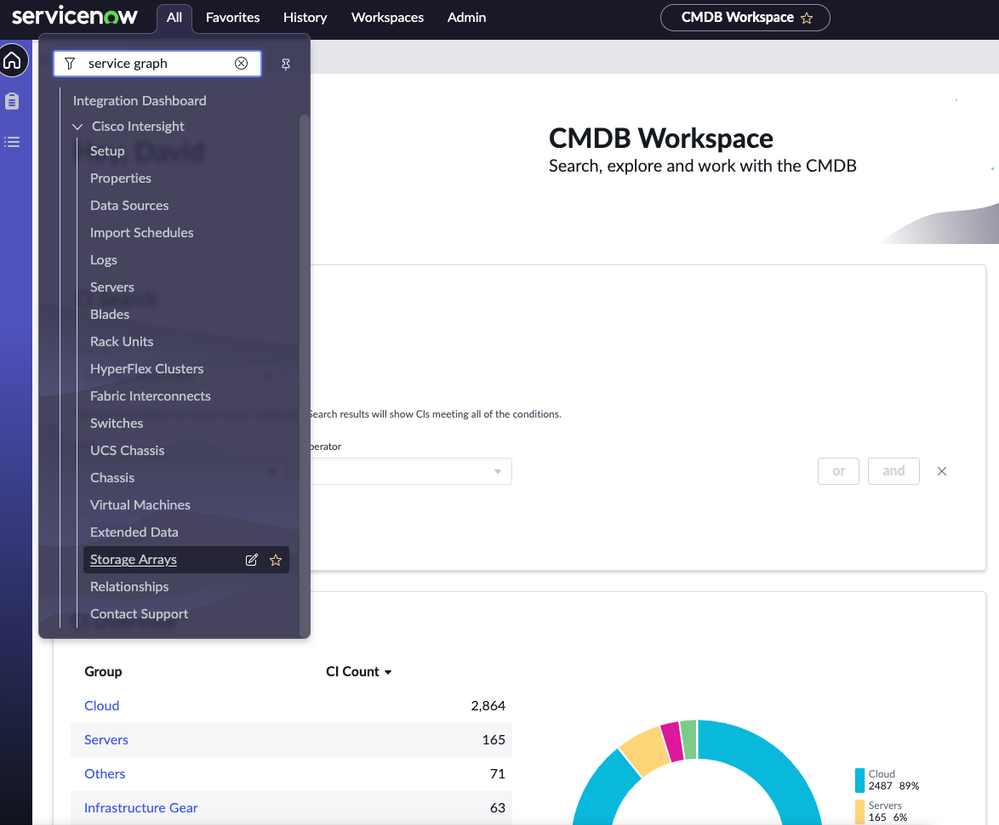Sort by CI Count column arrow

[x=388, y=672]
